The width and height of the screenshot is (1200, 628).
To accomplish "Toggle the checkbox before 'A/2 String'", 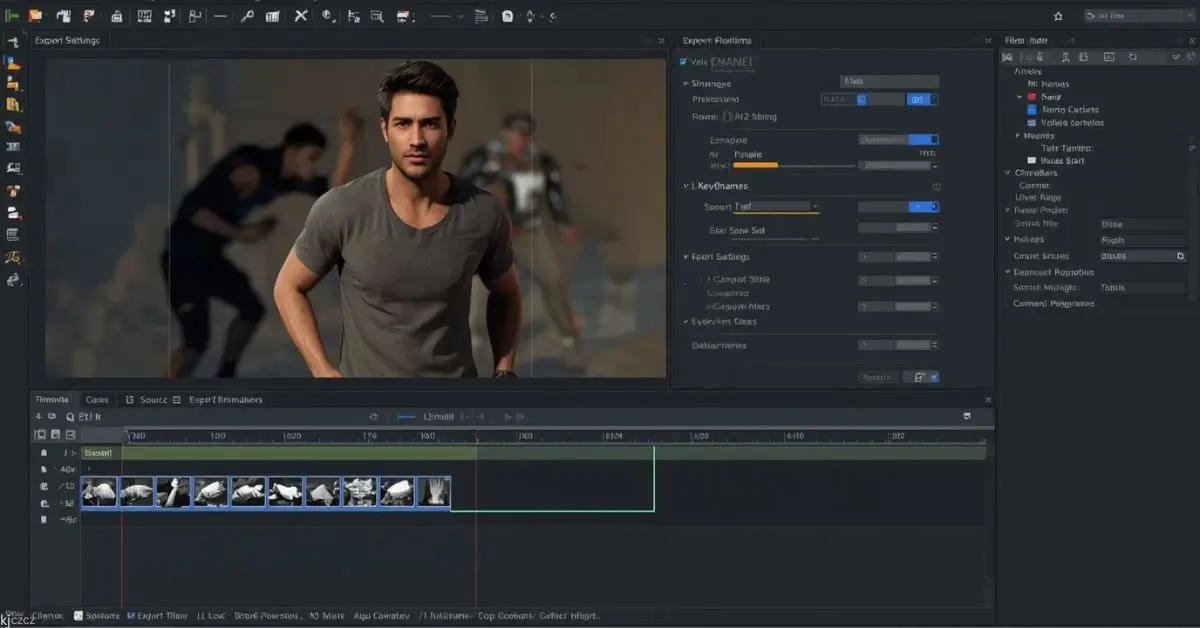I will [x=728, y=117].
